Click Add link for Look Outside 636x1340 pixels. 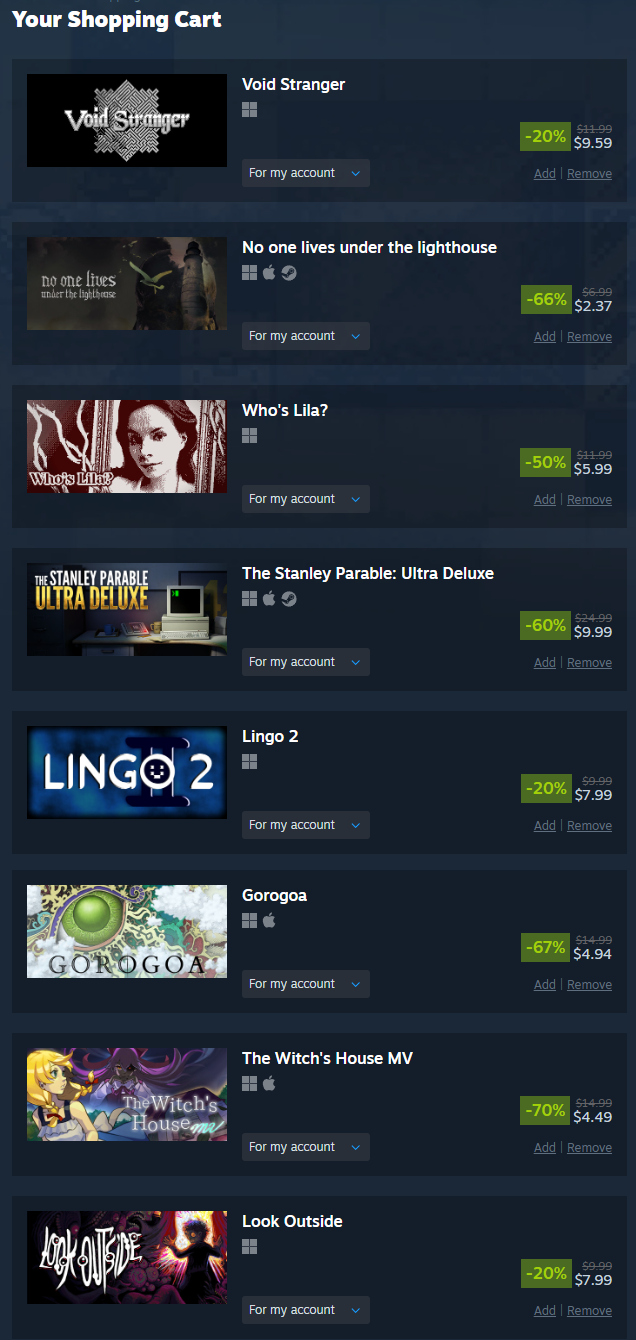(x=545, y=1311)
